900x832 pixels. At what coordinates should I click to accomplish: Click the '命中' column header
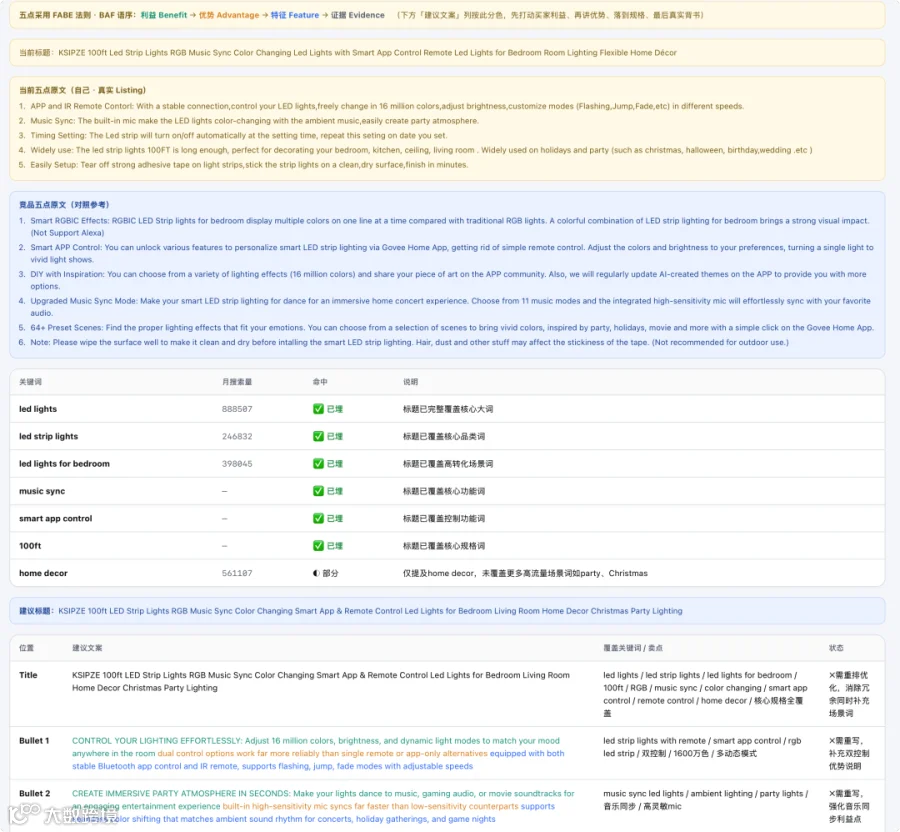320,382
